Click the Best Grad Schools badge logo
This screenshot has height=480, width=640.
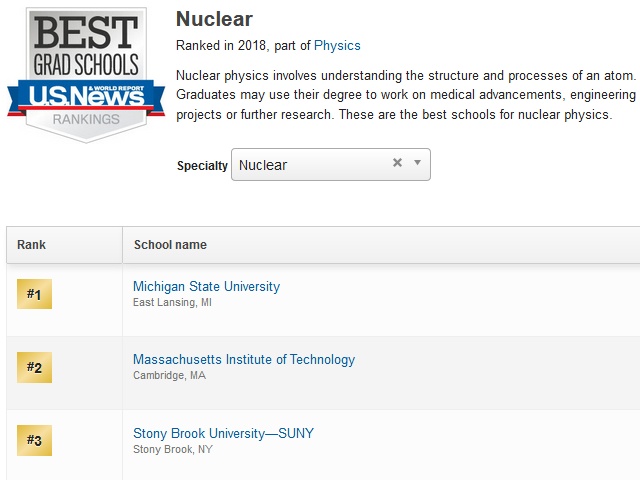click(86, 75)
